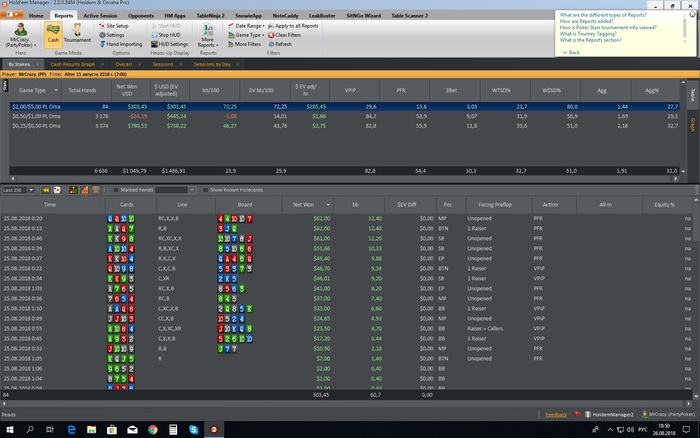
Task: Open Game Type filter dropdown
Action: coord(246,35)
